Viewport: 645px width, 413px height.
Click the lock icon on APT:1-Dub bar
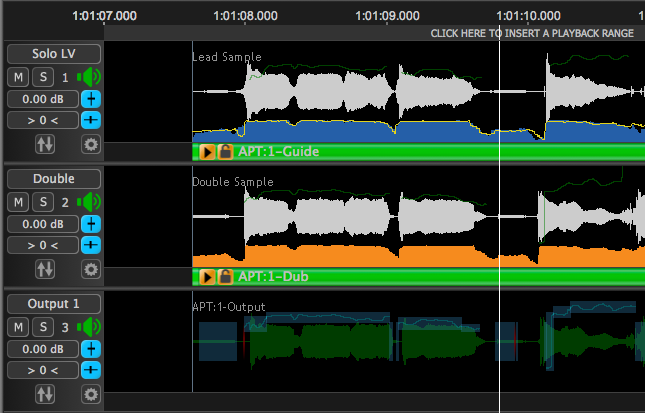[225, 276]
